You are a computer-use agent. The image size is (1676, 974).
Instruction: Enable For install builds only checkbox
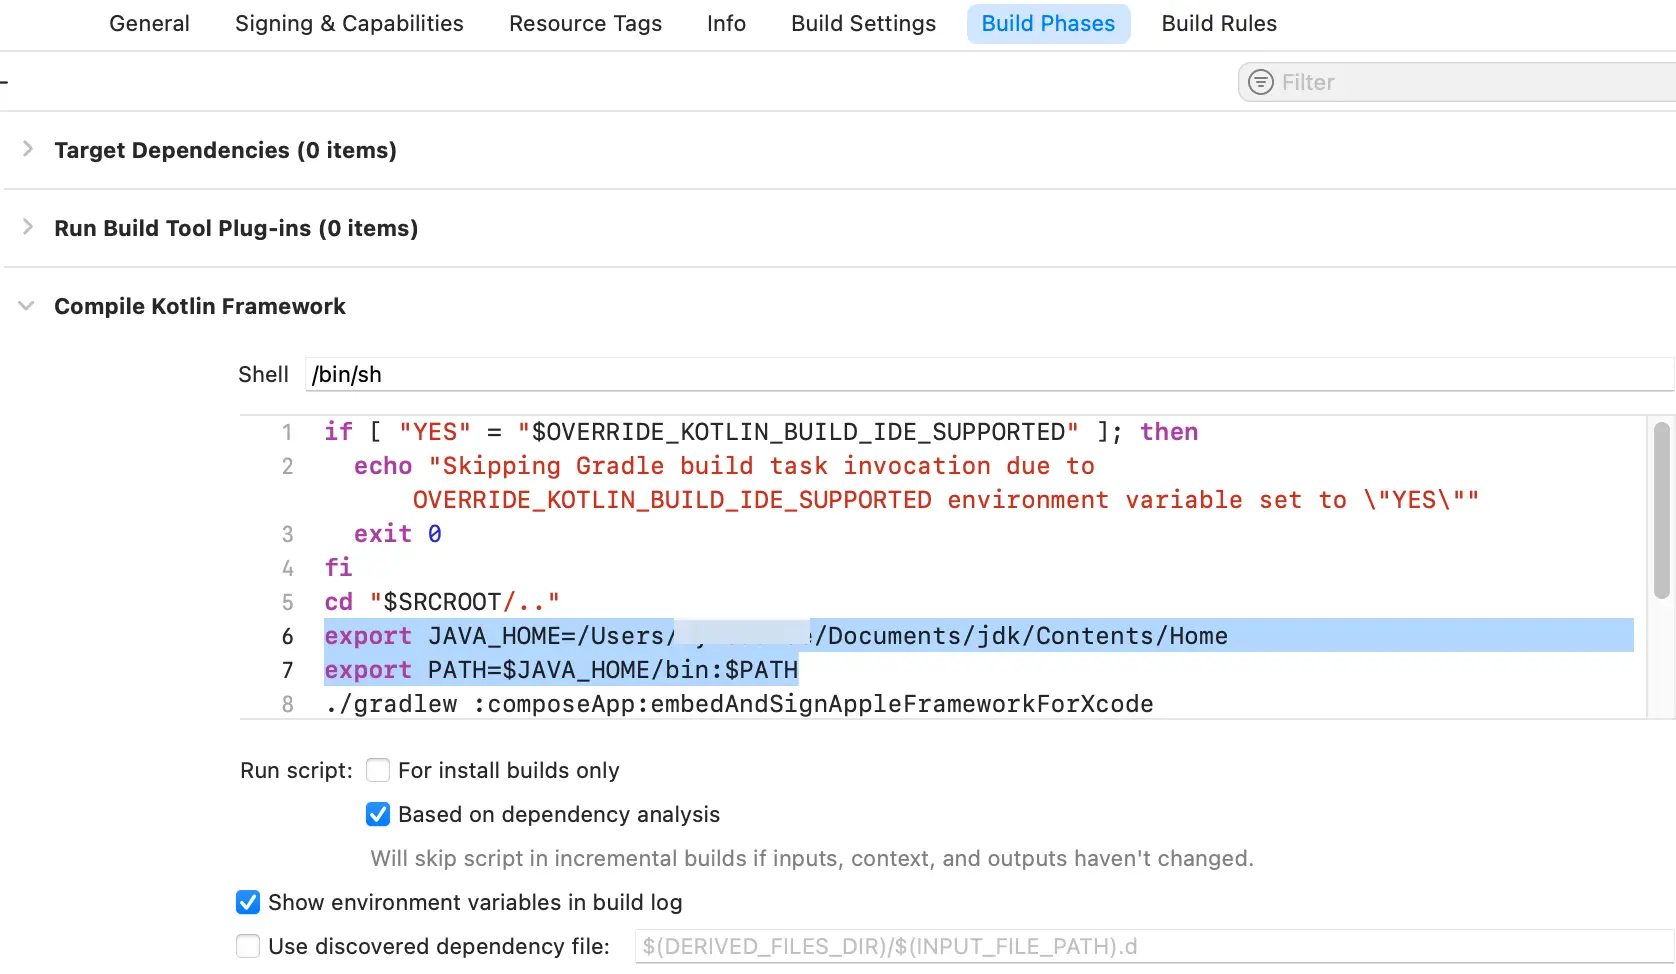378,770
